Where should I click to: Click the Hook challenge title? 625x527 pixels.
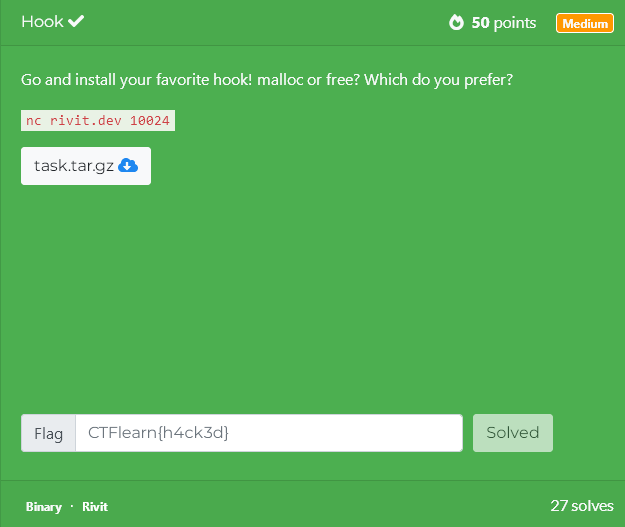click(x=42, y=22)
